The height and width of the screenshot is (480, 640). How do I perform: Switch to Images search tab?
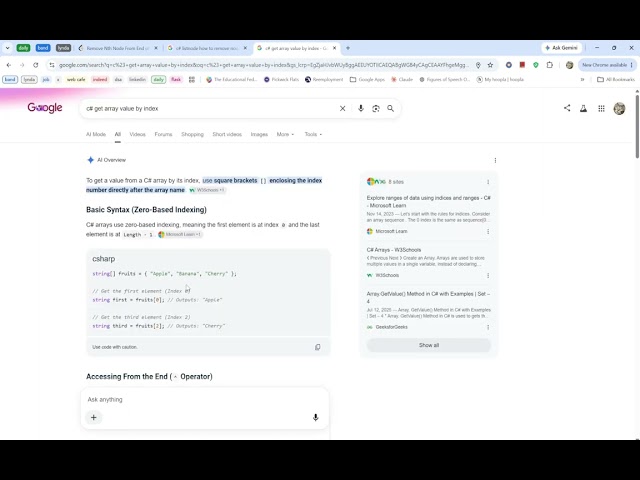(x=259, y=134)
